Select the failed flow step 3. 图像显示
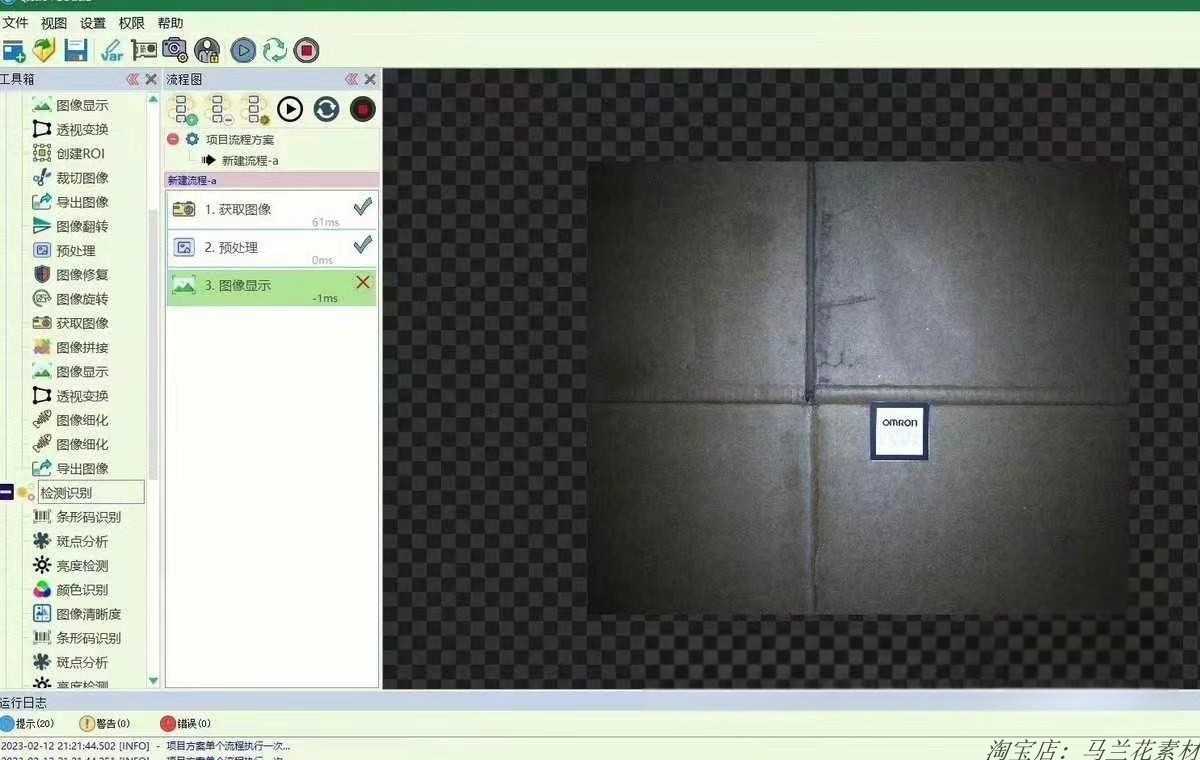The width and height of the screenshot is (1200, 760). [272, 287]
